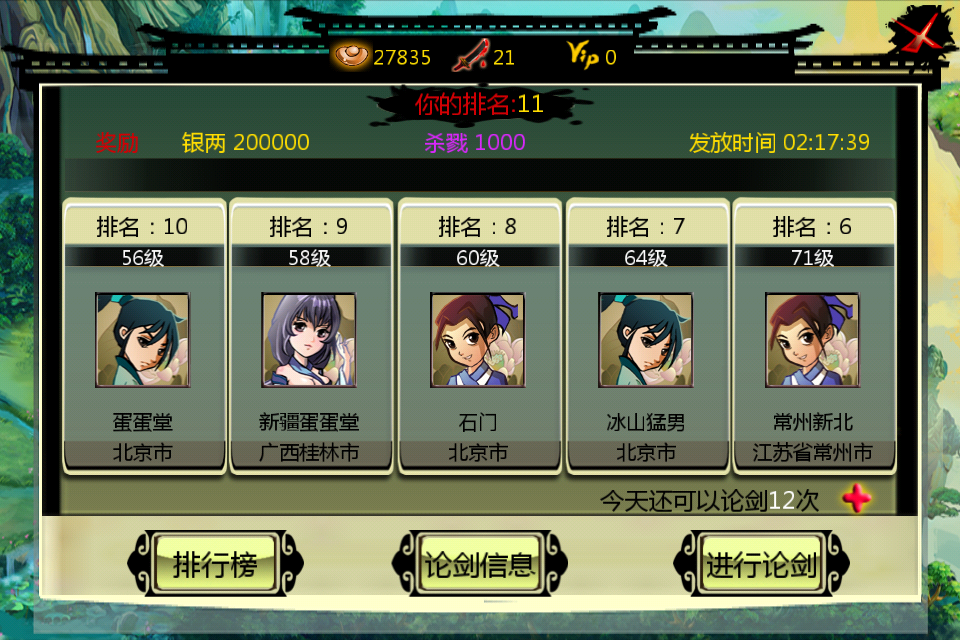Click the 广西桂林市 location label
This screenshot has height=640, width=960.
[309, 453]
